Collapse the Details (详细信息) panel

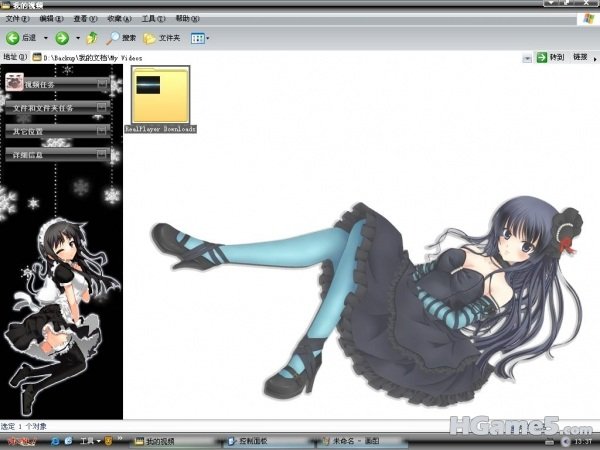101,155
